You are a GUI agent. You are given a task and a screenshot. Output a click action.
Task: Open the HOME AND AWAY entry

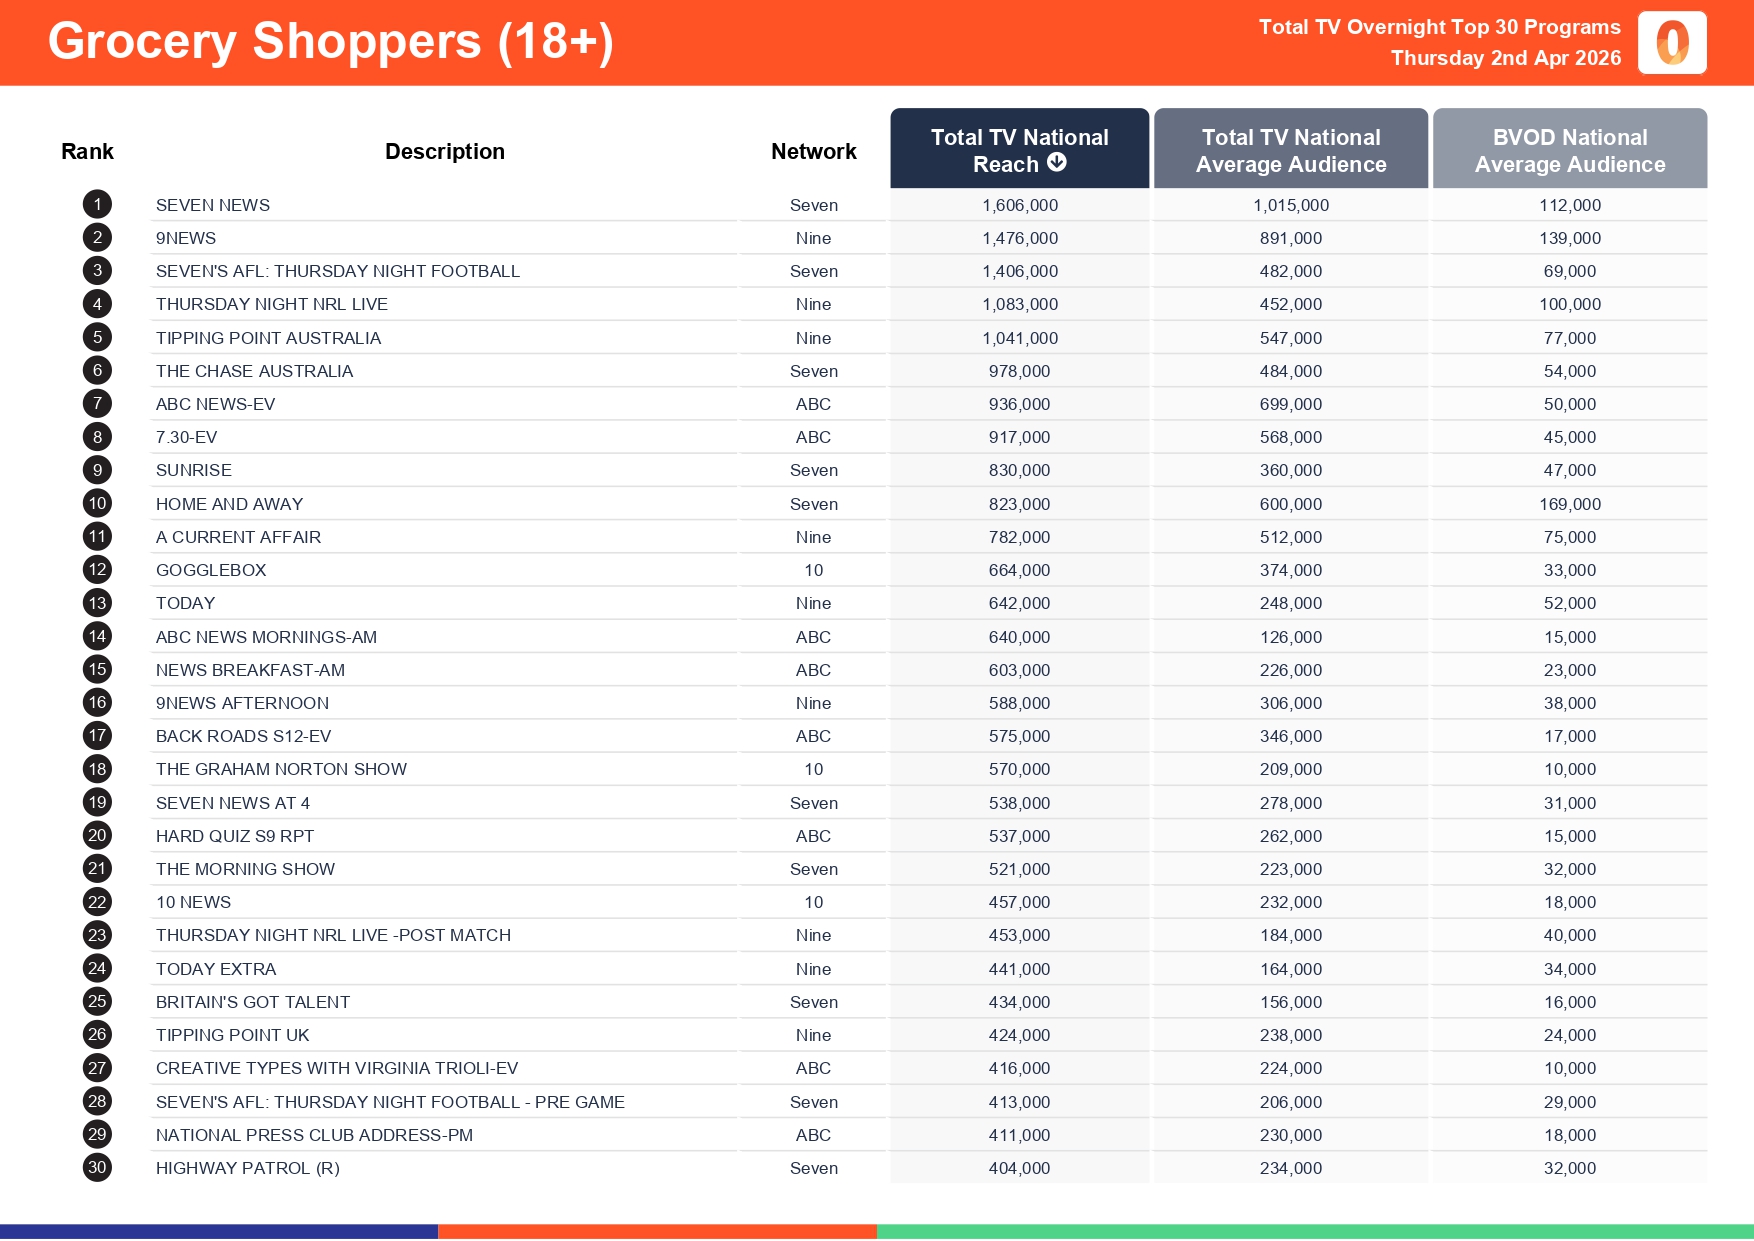coord(229,504)
